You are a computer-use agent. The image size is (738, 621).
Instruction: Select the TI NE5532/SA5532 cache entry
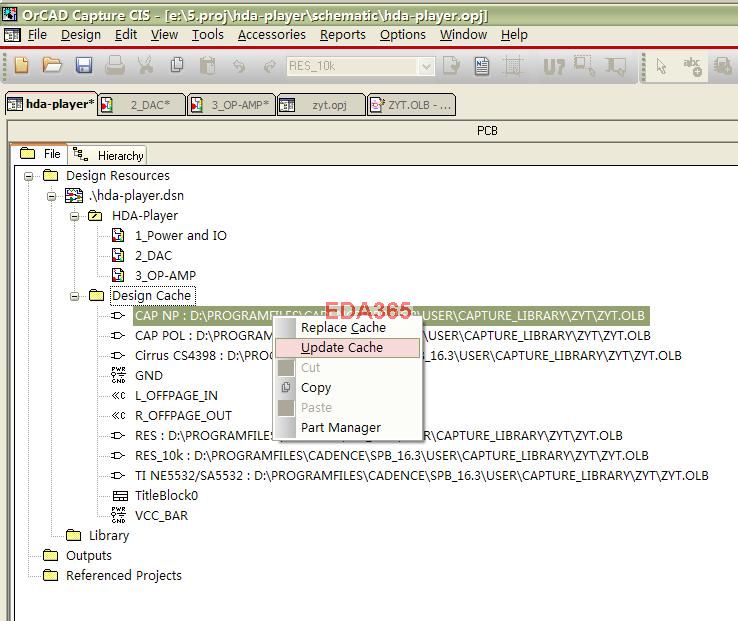(x=422, y=476)
